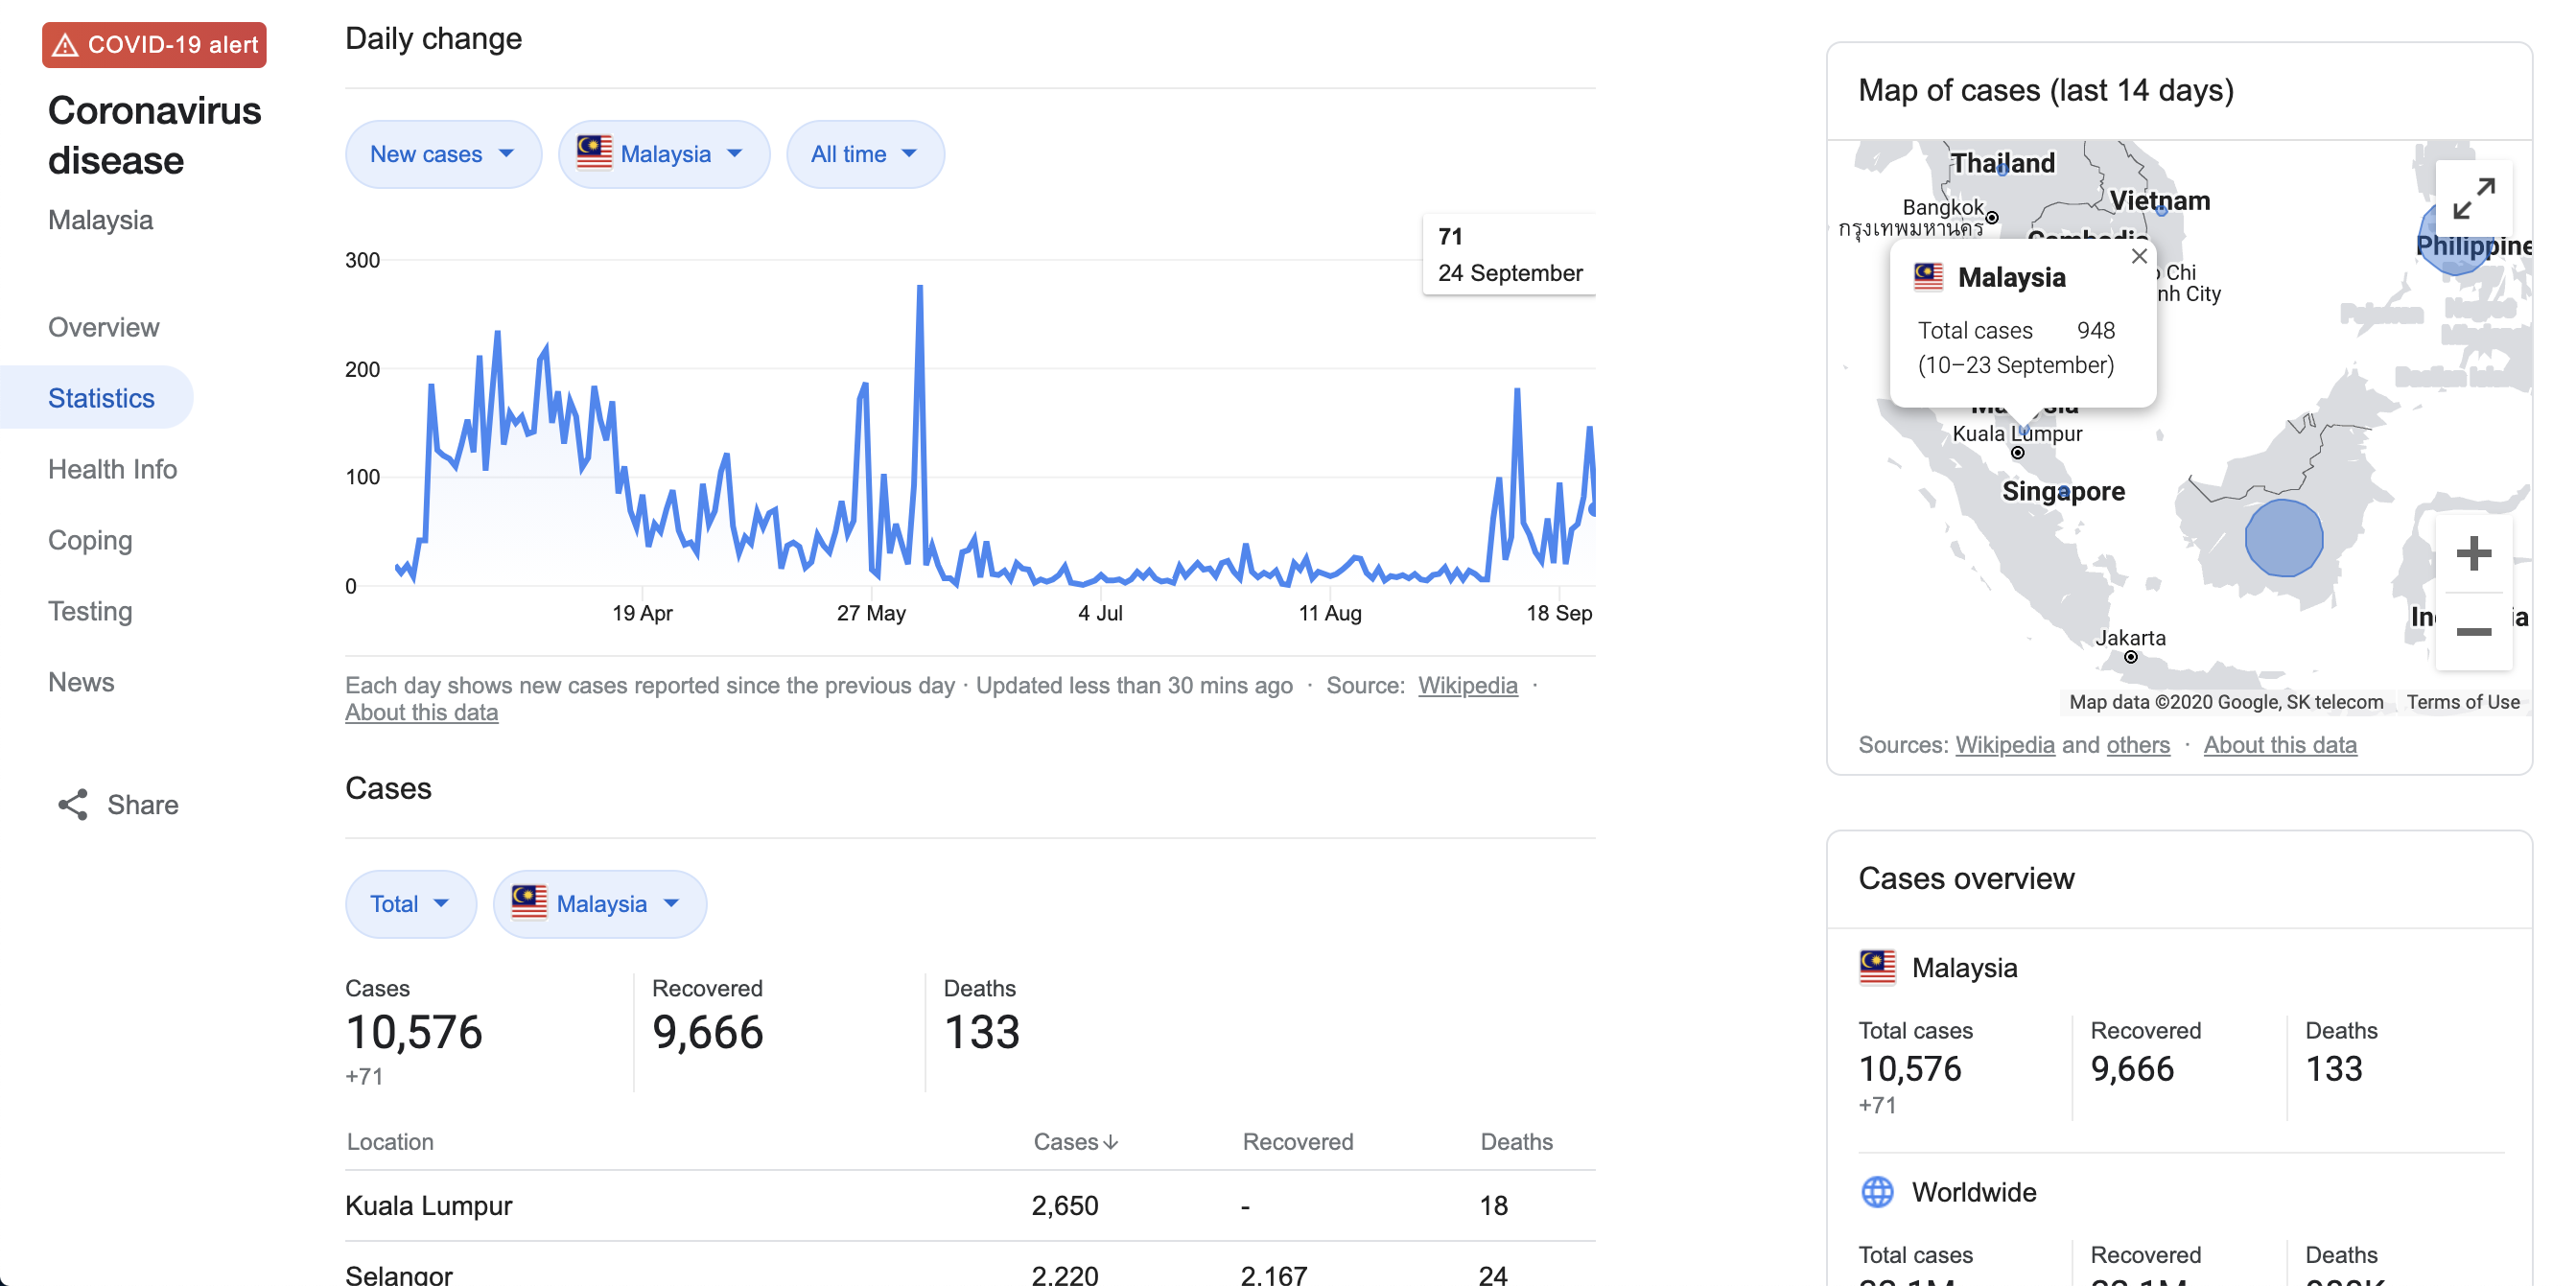2576x1286 pixels.
Task: Click the Worldwide globe icon
Action: [x=1877, y=1191]
